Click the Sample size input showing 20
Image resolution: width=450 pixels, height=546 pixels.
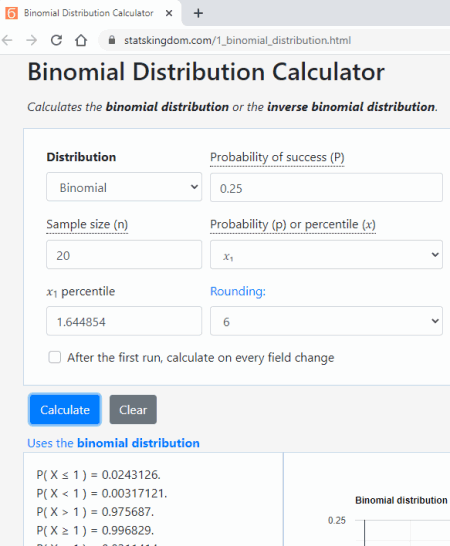tap(124, 255)
